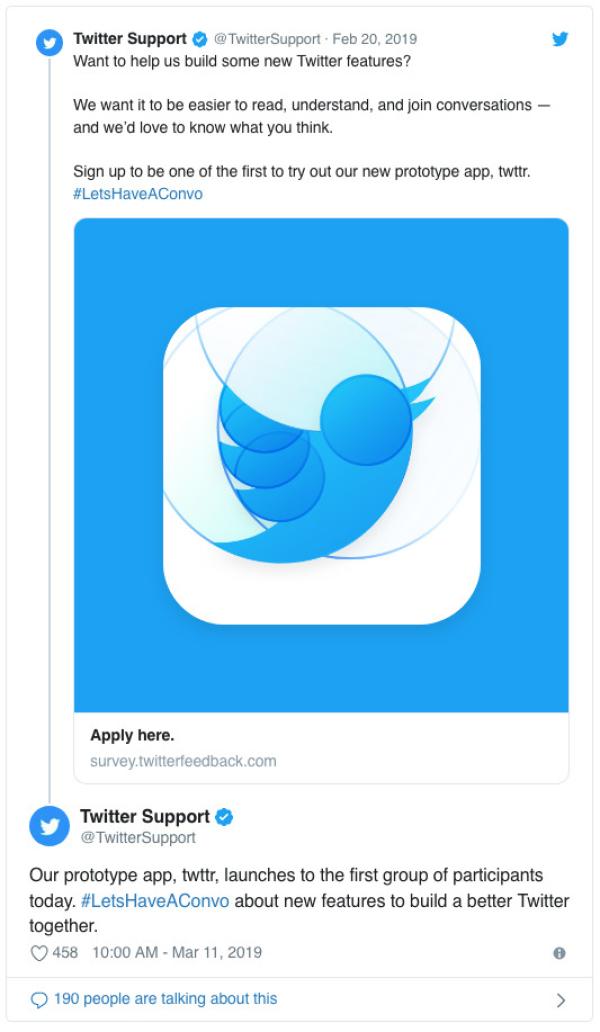Open the twttr app icon preview image
Image resolution: width=600 pixels, height=1032 pixels.
click(x=321, y=465)
